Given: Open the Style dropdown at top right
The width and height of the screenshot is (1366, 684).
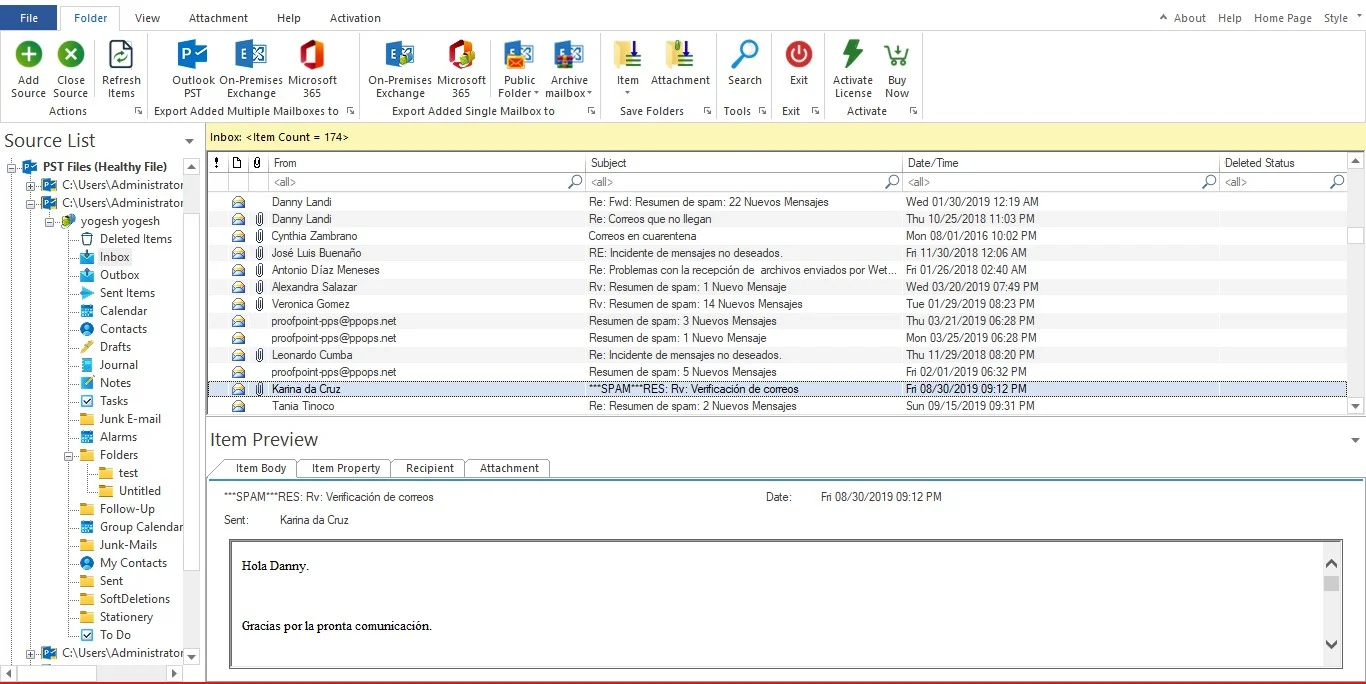Looking at the screenshot, I should [x=1341, y=18].
